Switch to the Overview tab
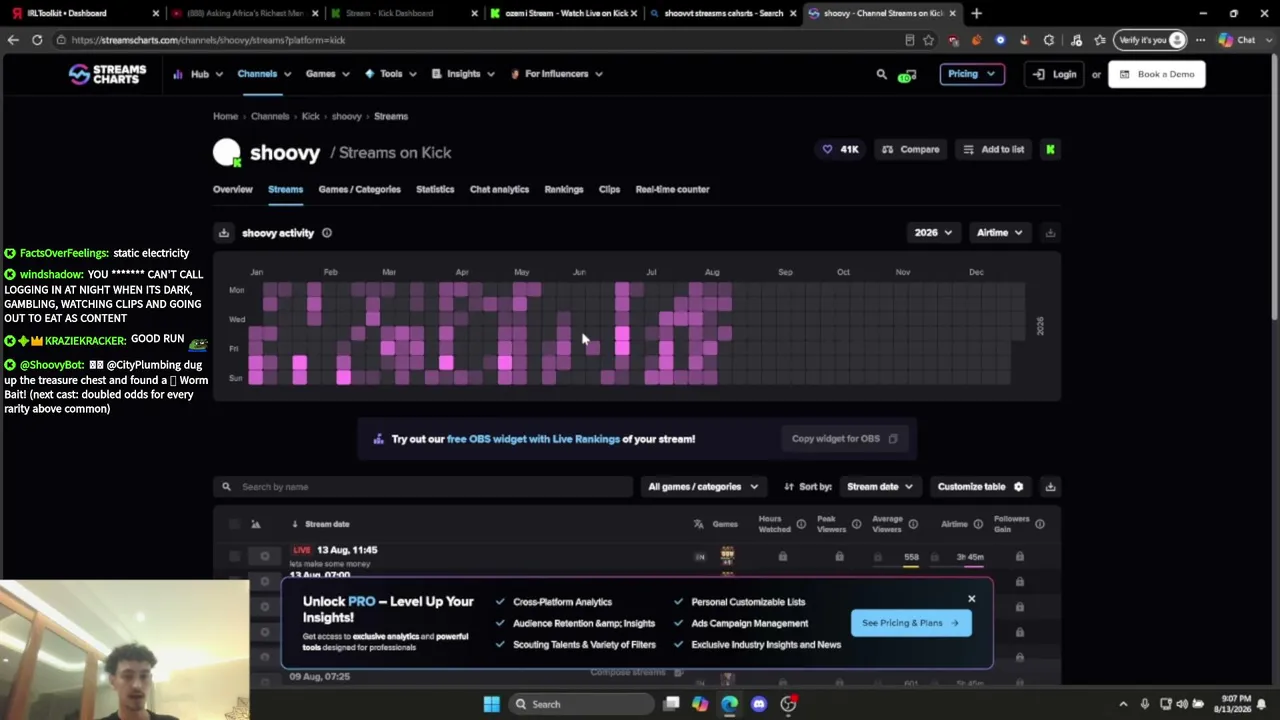The image size is (1280, 720). 233,189
